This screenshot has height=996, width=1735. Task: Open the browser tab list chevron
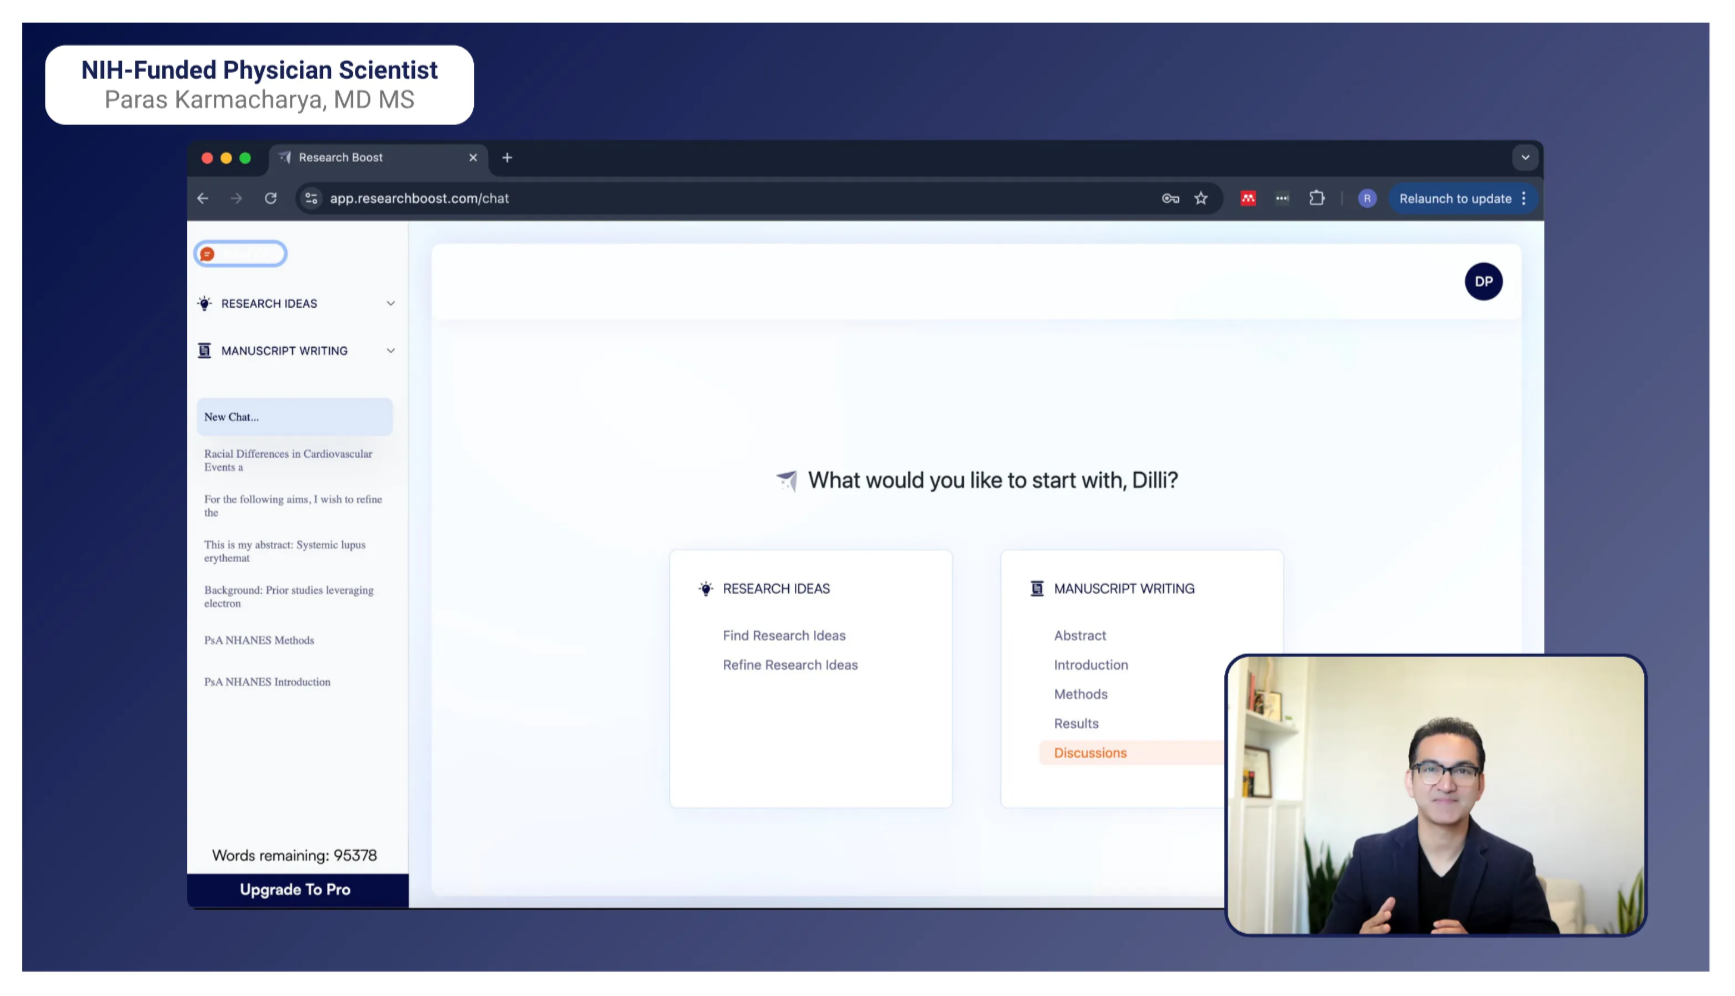1525,157
